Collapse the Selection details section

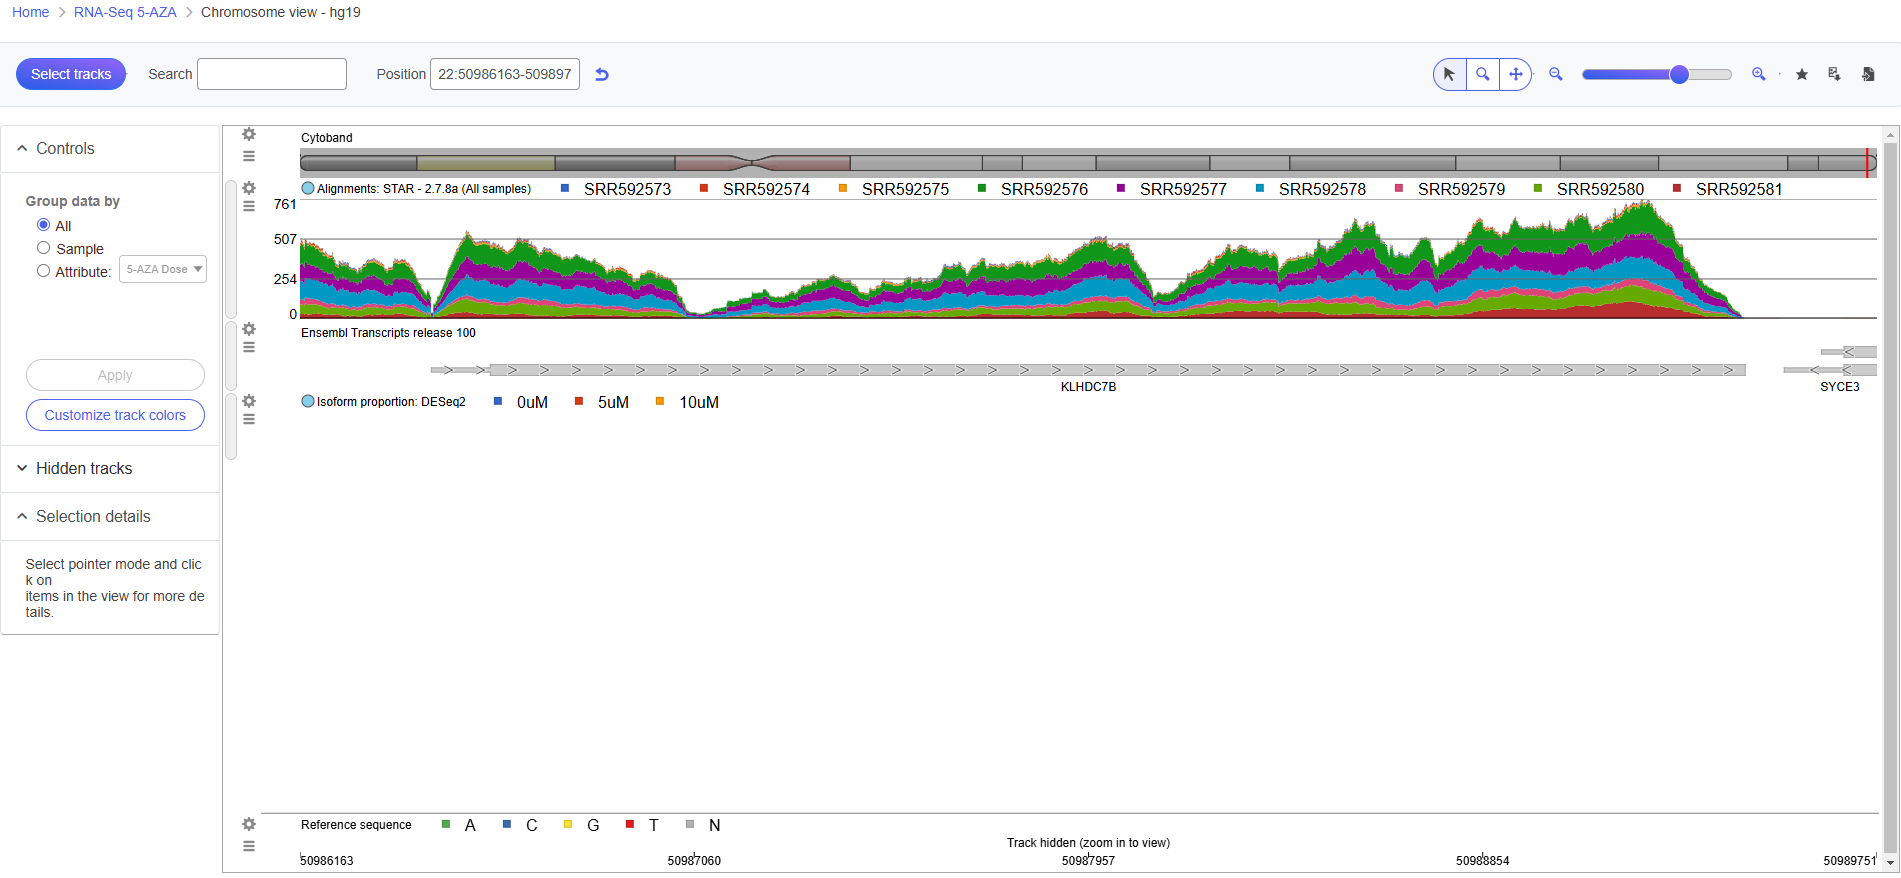coord(93,516)
